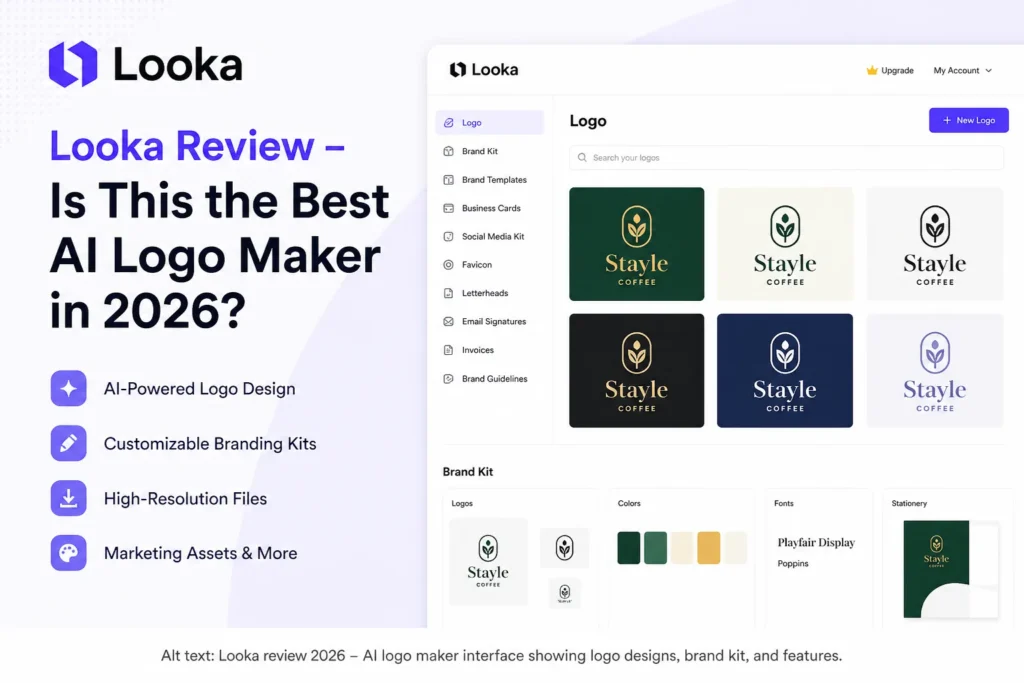This screenshot has height=683, width=1024.
Task: Click the plus icon in New Logo button
Action: [947, 120]
